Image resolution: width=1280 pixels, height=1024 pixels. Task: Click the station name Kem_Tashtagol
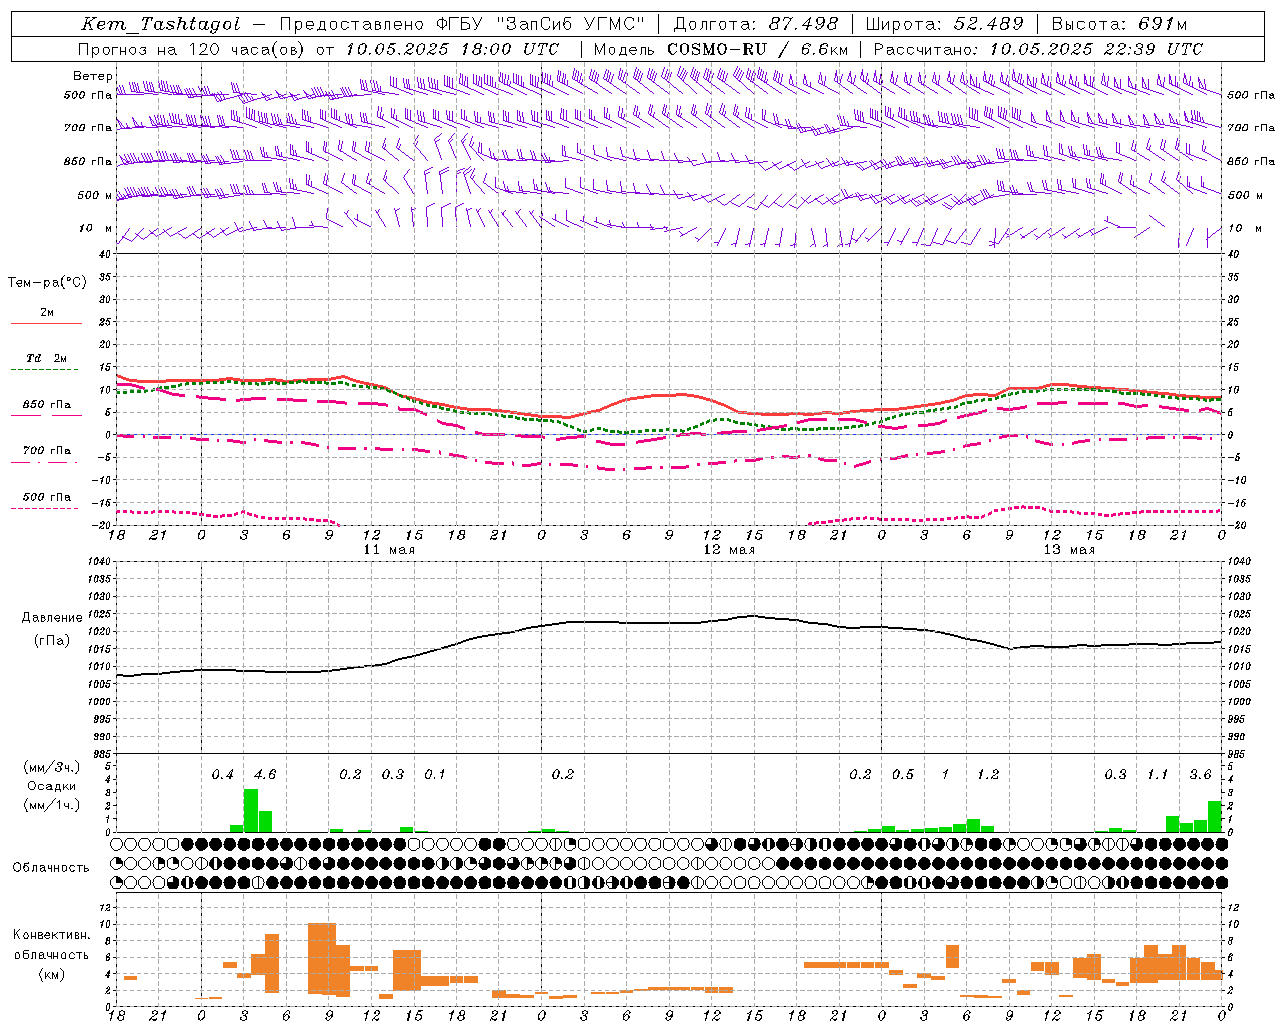point(161,24)
